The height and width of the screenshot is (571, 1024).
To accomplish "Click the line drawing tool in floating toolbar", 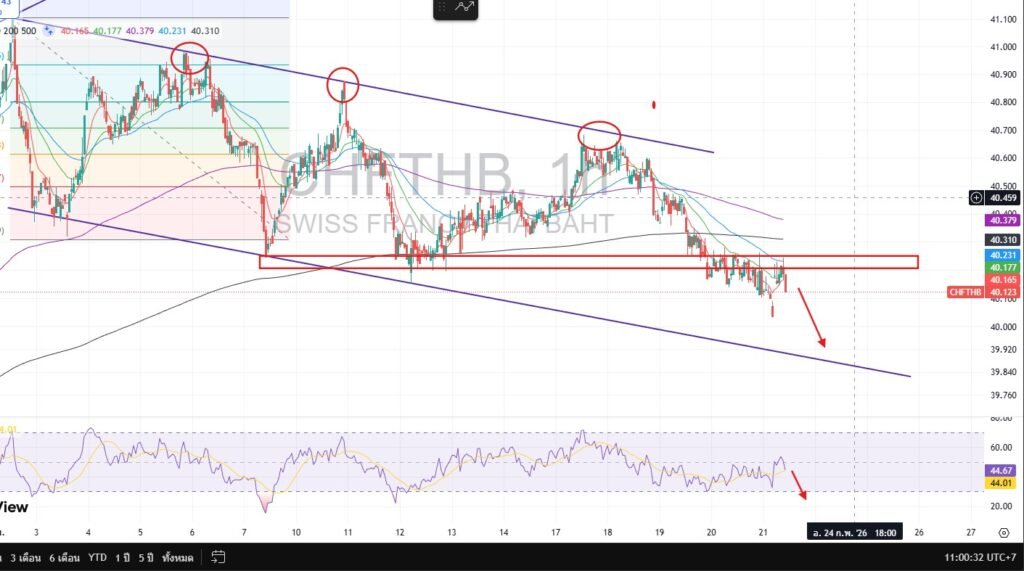I will [x=465, y=8].
